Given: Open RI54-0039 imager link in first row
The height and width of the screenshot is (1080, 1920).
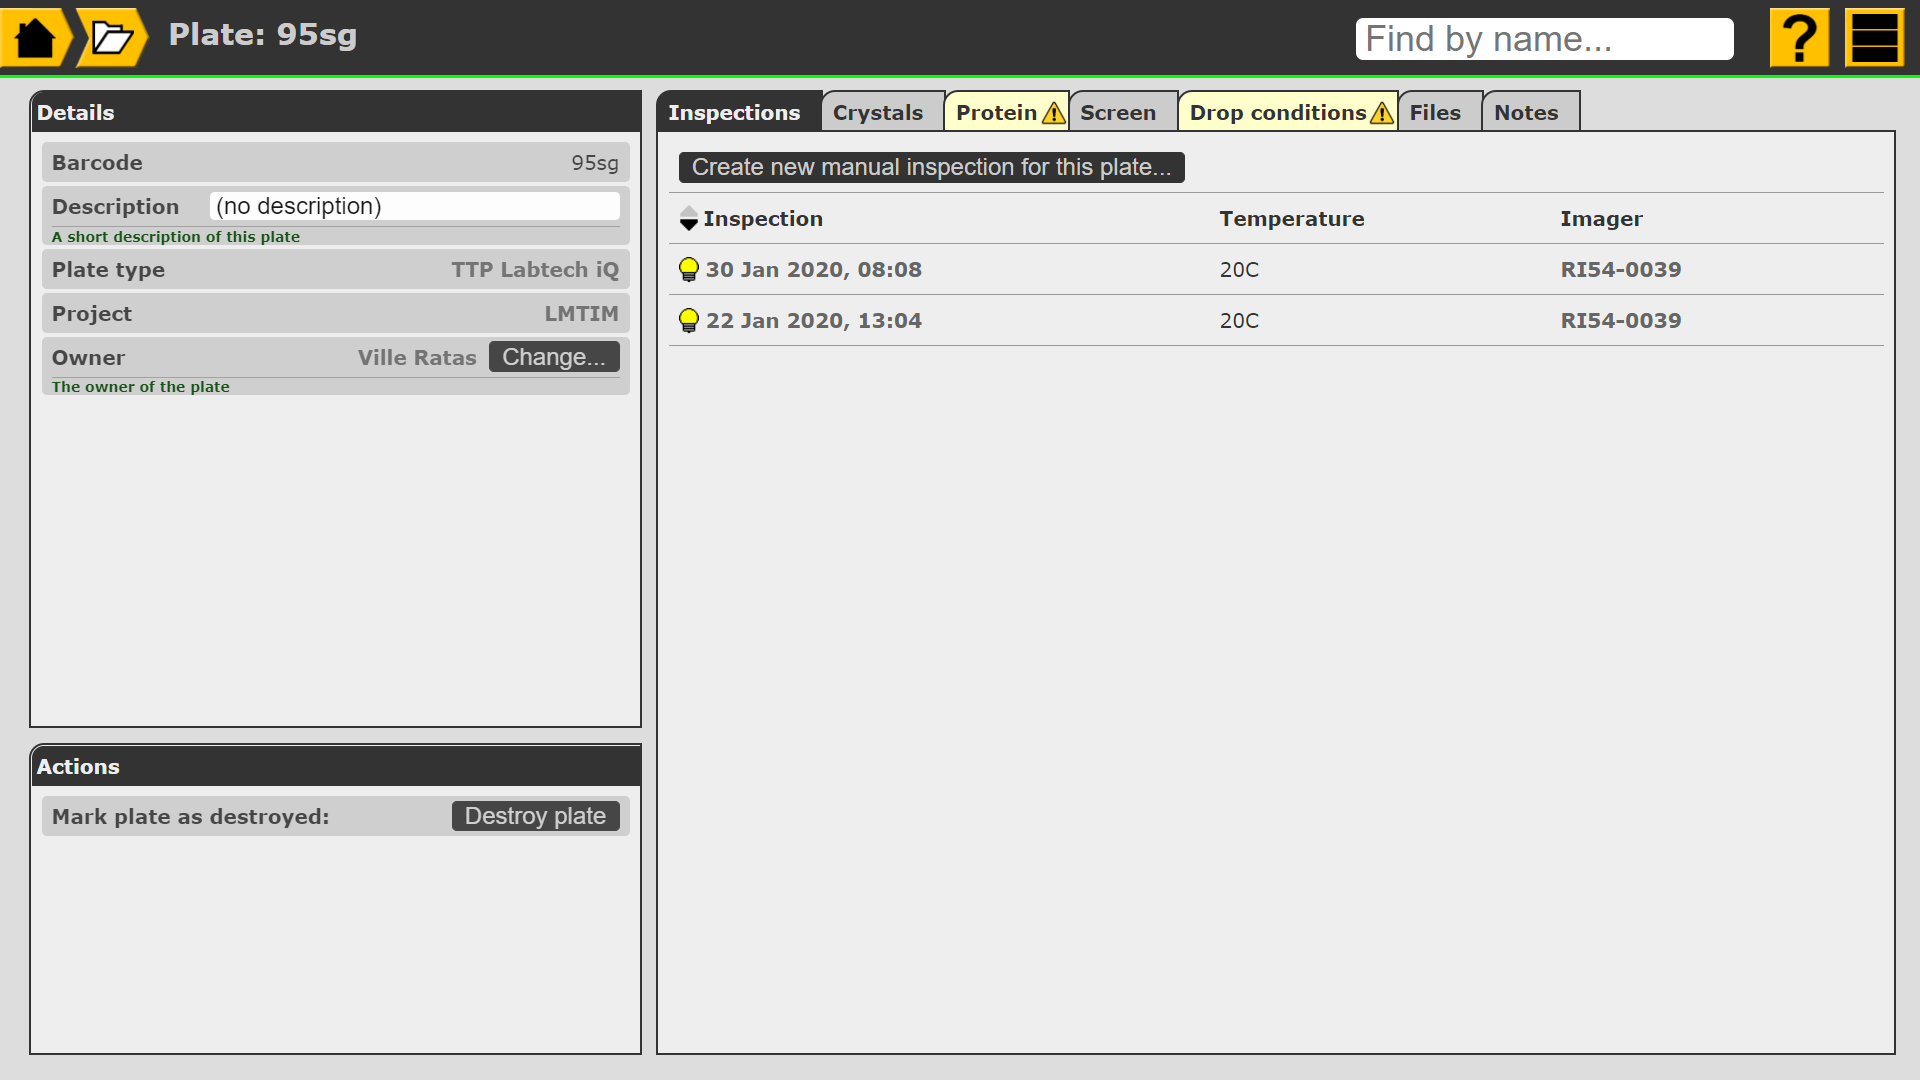Looking at the screenshot, I should click(x=1620, y=270).
